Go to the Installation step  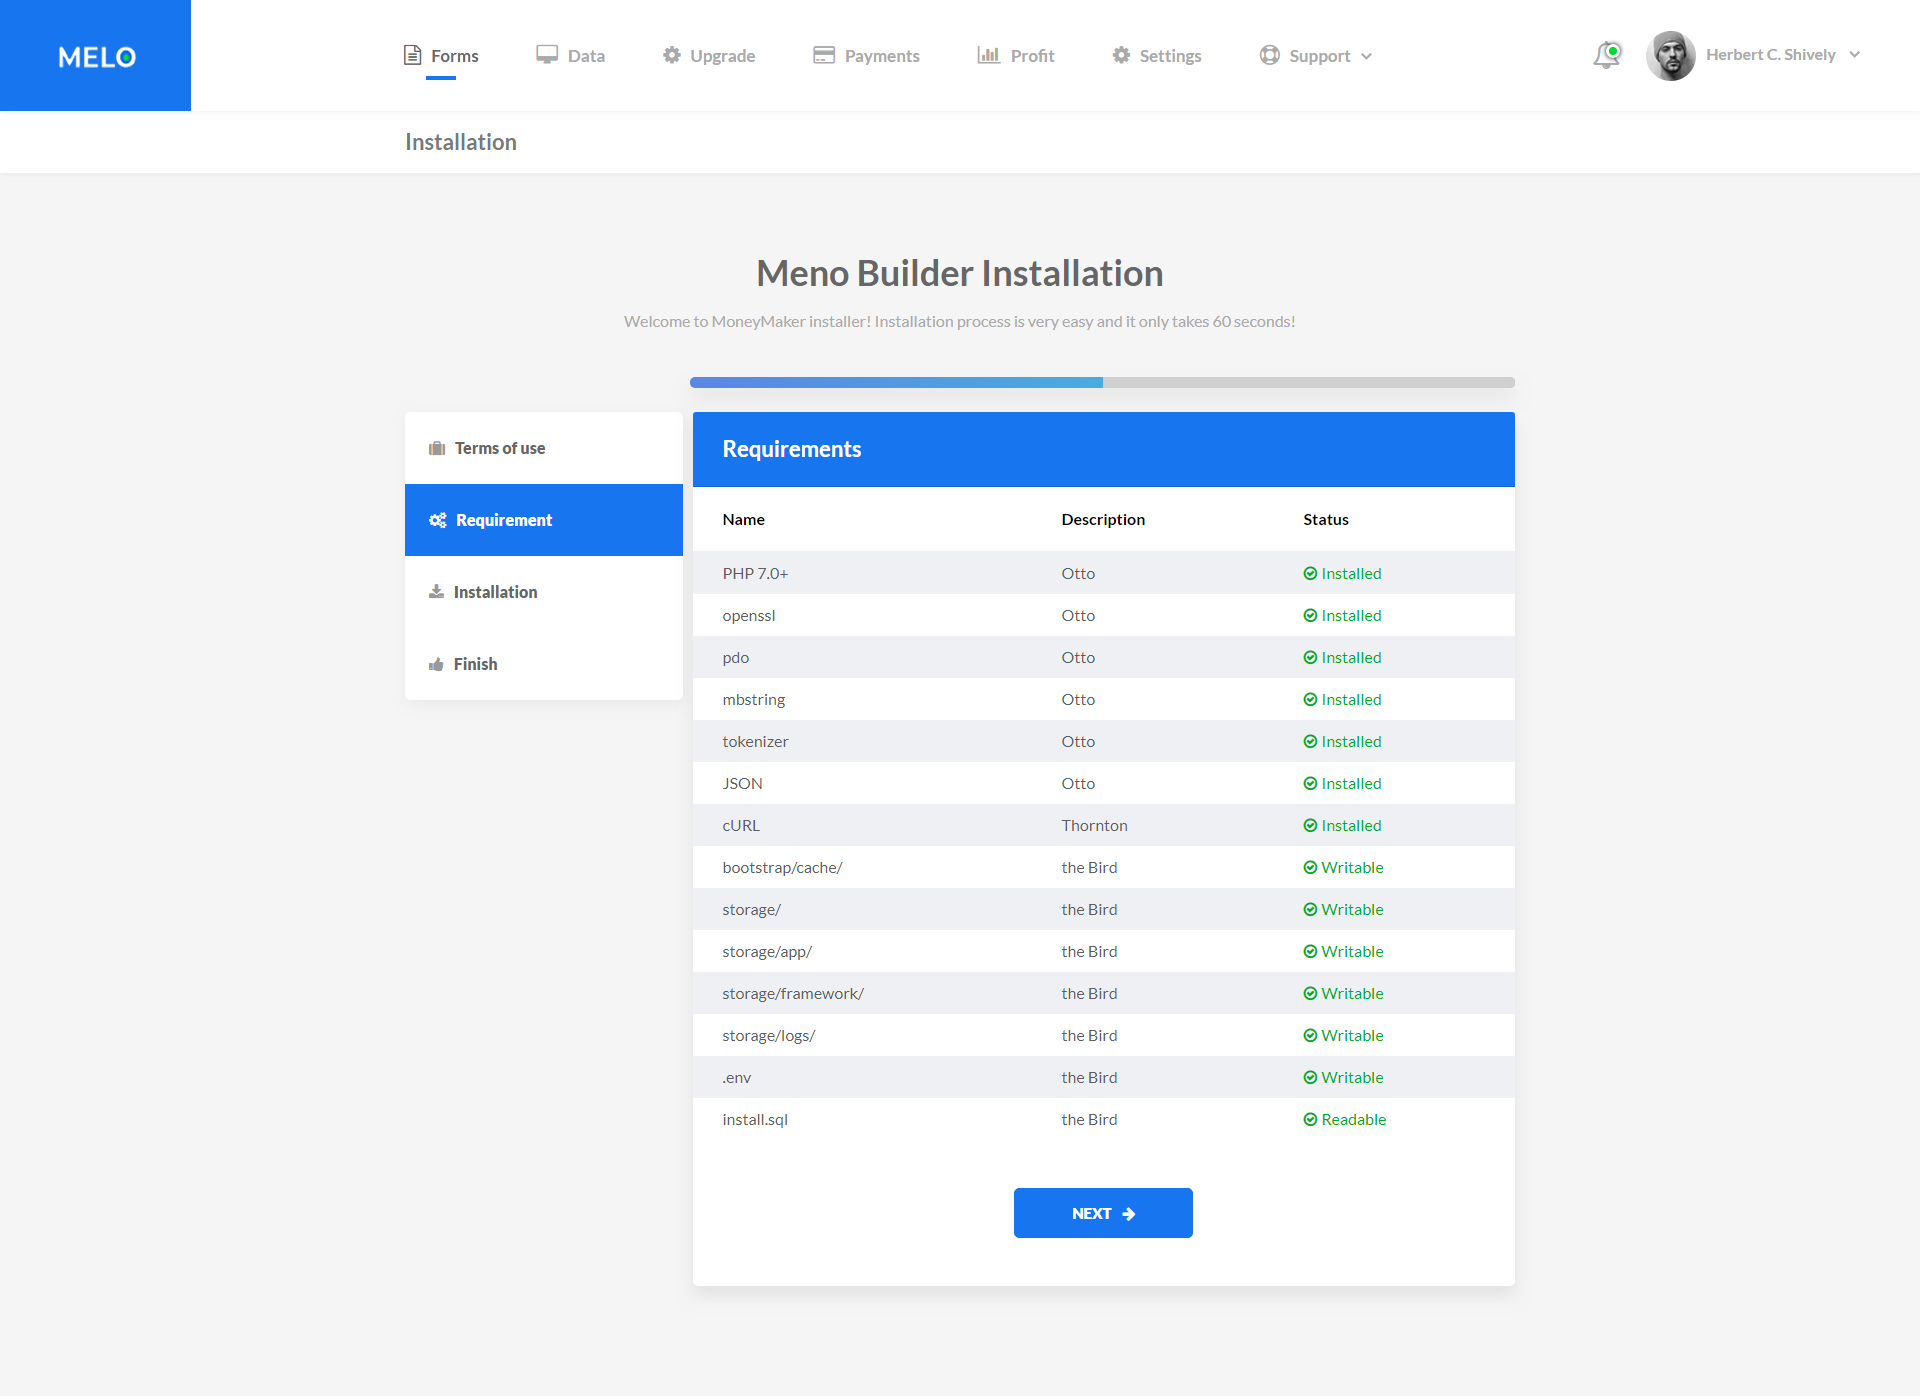pos(544,592)
